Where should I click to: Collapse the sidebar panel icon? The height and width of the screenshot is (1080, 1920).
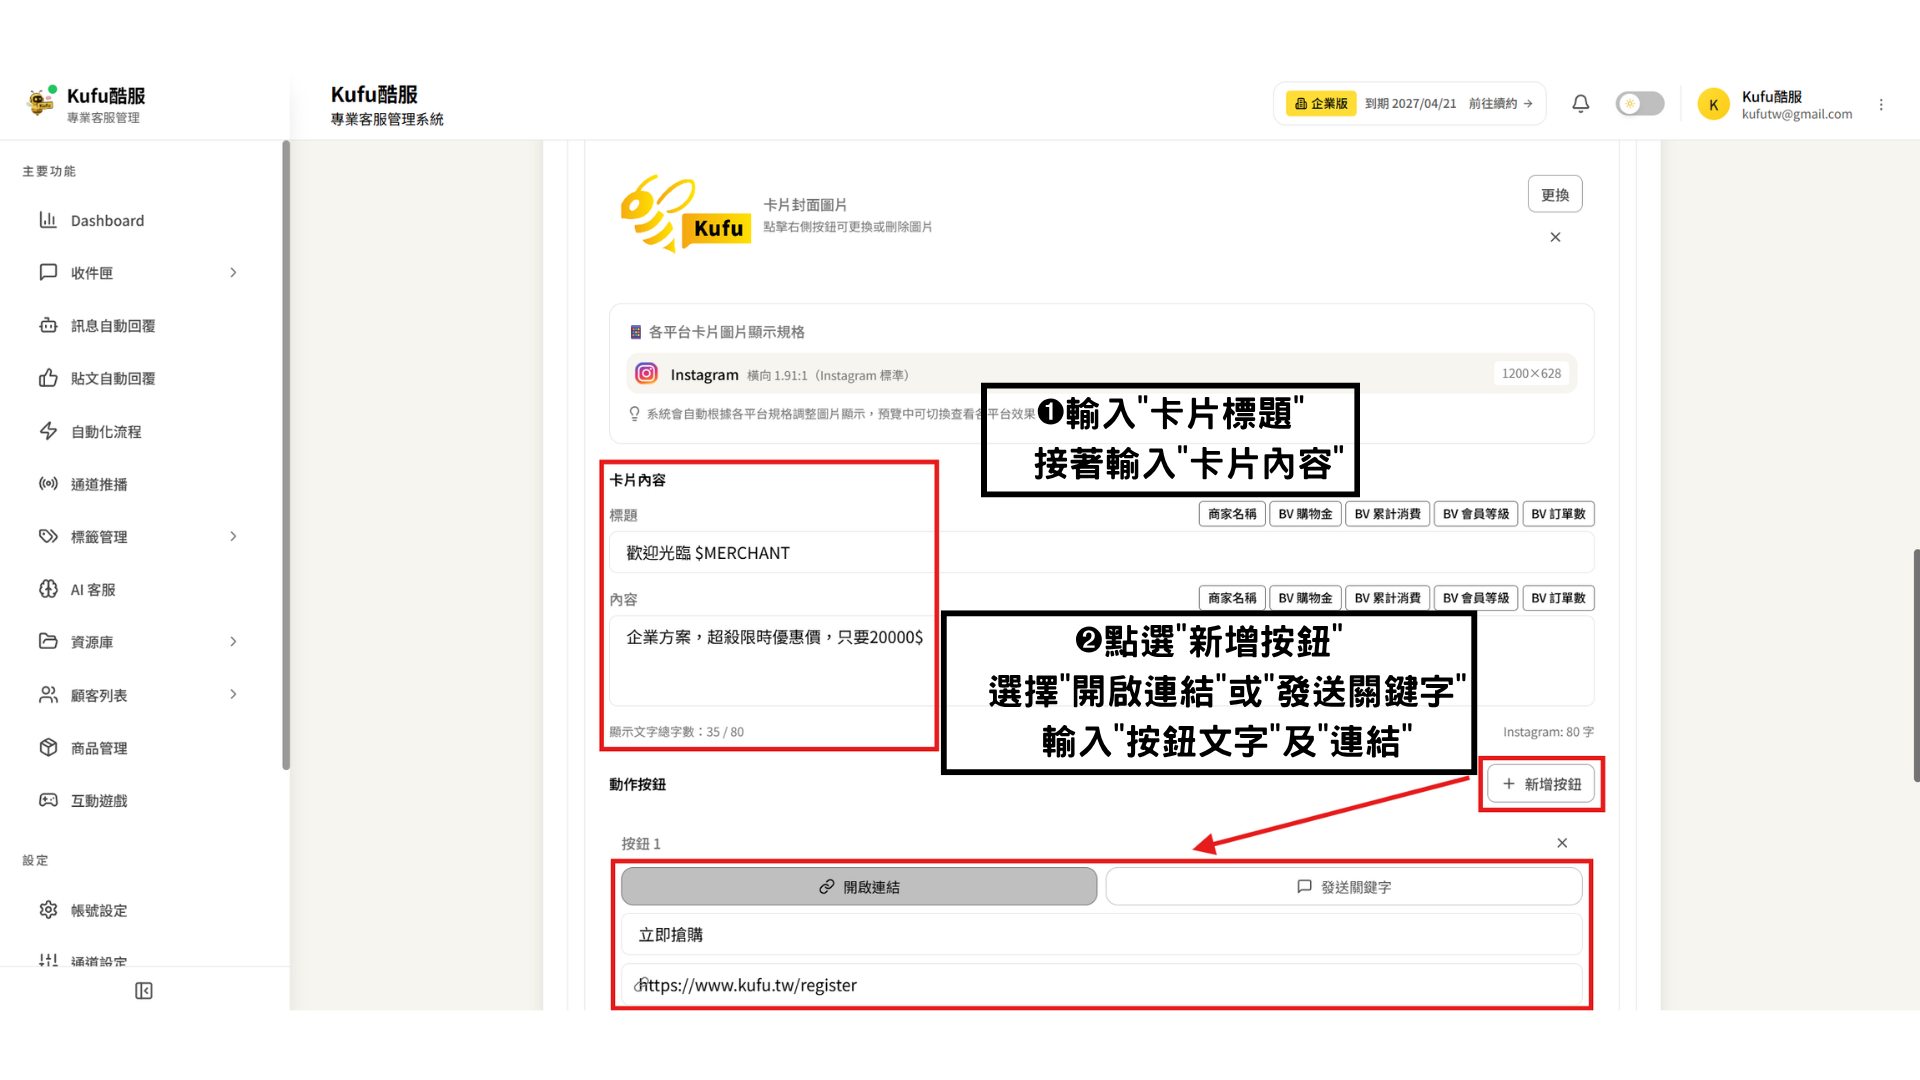(144, 991)
